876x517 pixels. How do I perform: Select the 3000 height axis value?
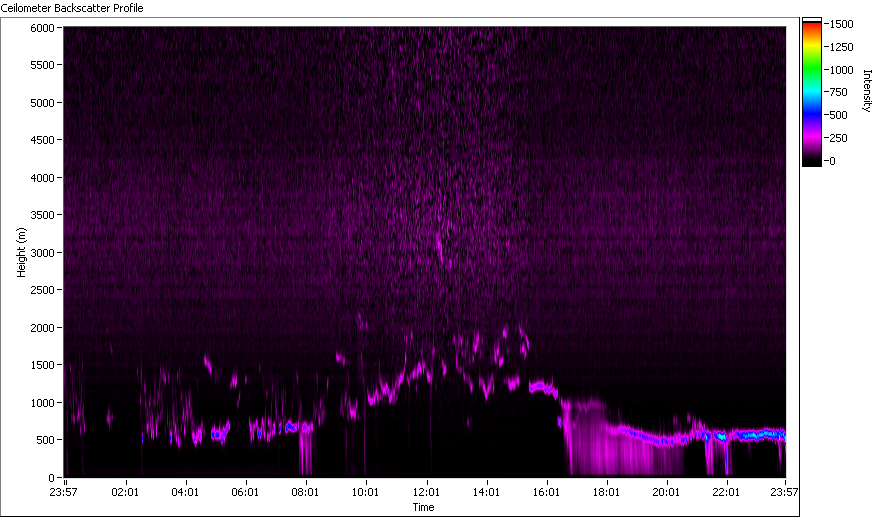tap(42, 253)
